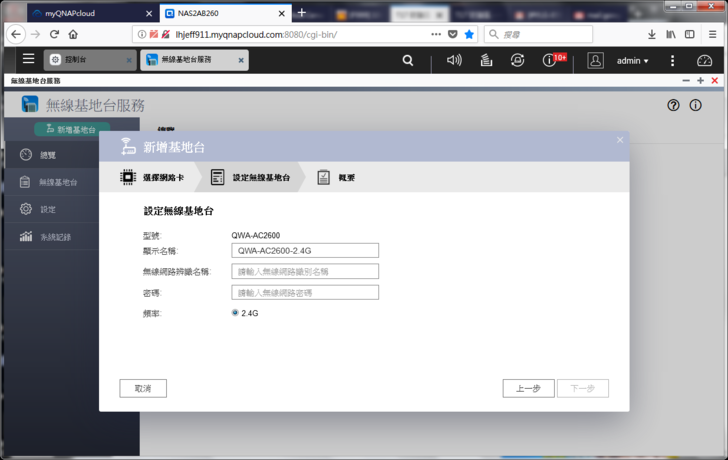Click the 無線網路辨識名稱 input field
Viewport: 728px width, 460px height.
pyautogui.click(x=305, y=272)
